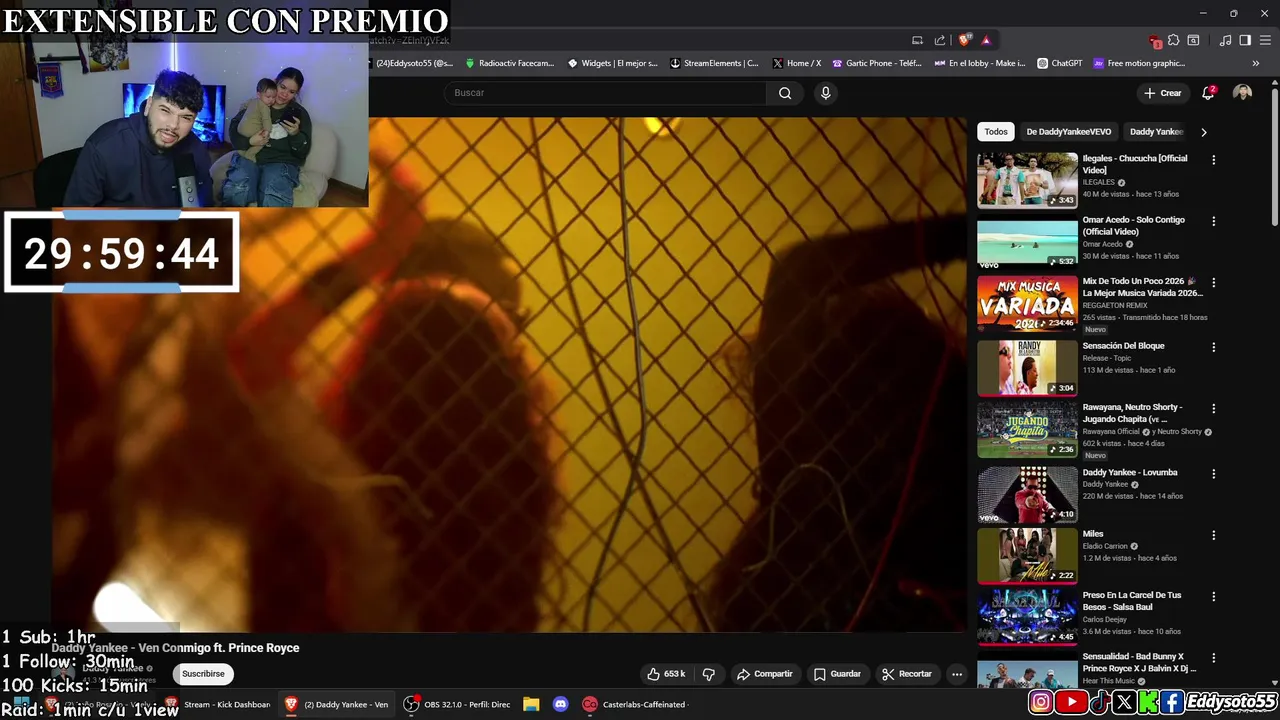
Task: Open Casterlabs-Caffeinated taskbar window
Action: pyautogui.click(x=635, y=705)
